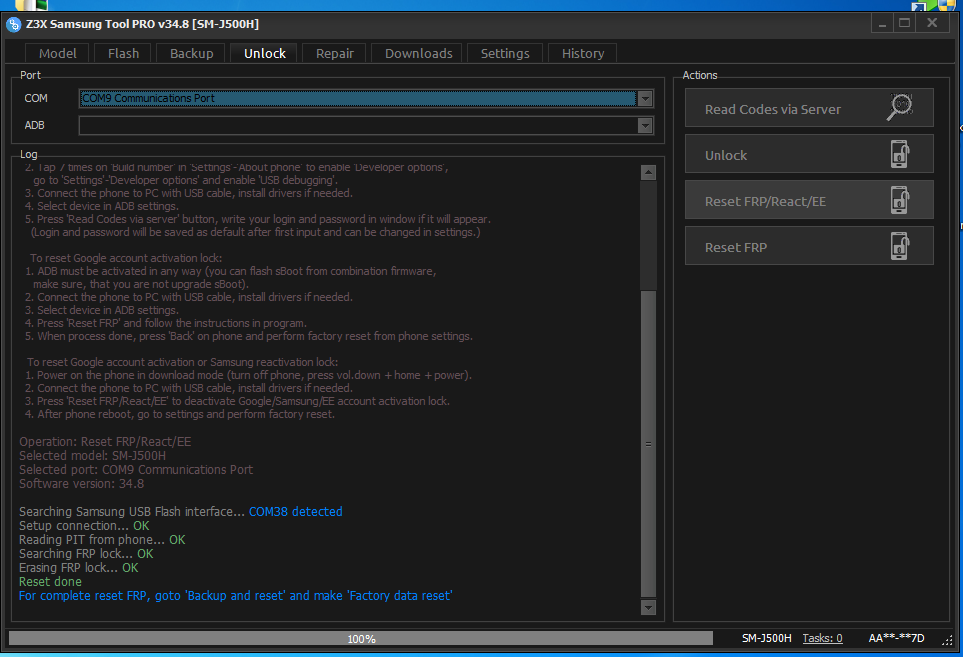This screenshot has width=963, height=657.
Task: Click the Z3X app icon in title bar
Action: [14, 25]
